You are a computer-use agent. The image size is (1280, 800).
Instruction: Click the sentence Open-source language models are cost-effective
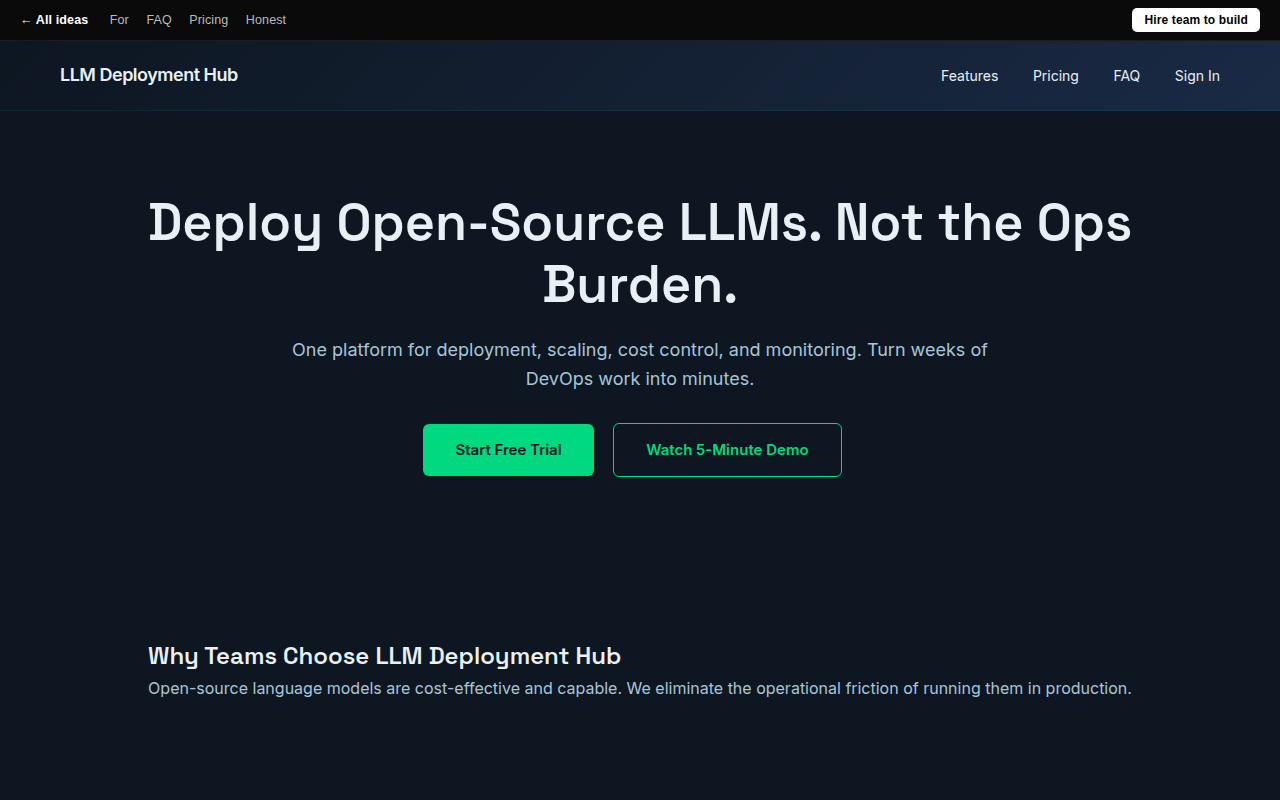(x=640, y=689)
